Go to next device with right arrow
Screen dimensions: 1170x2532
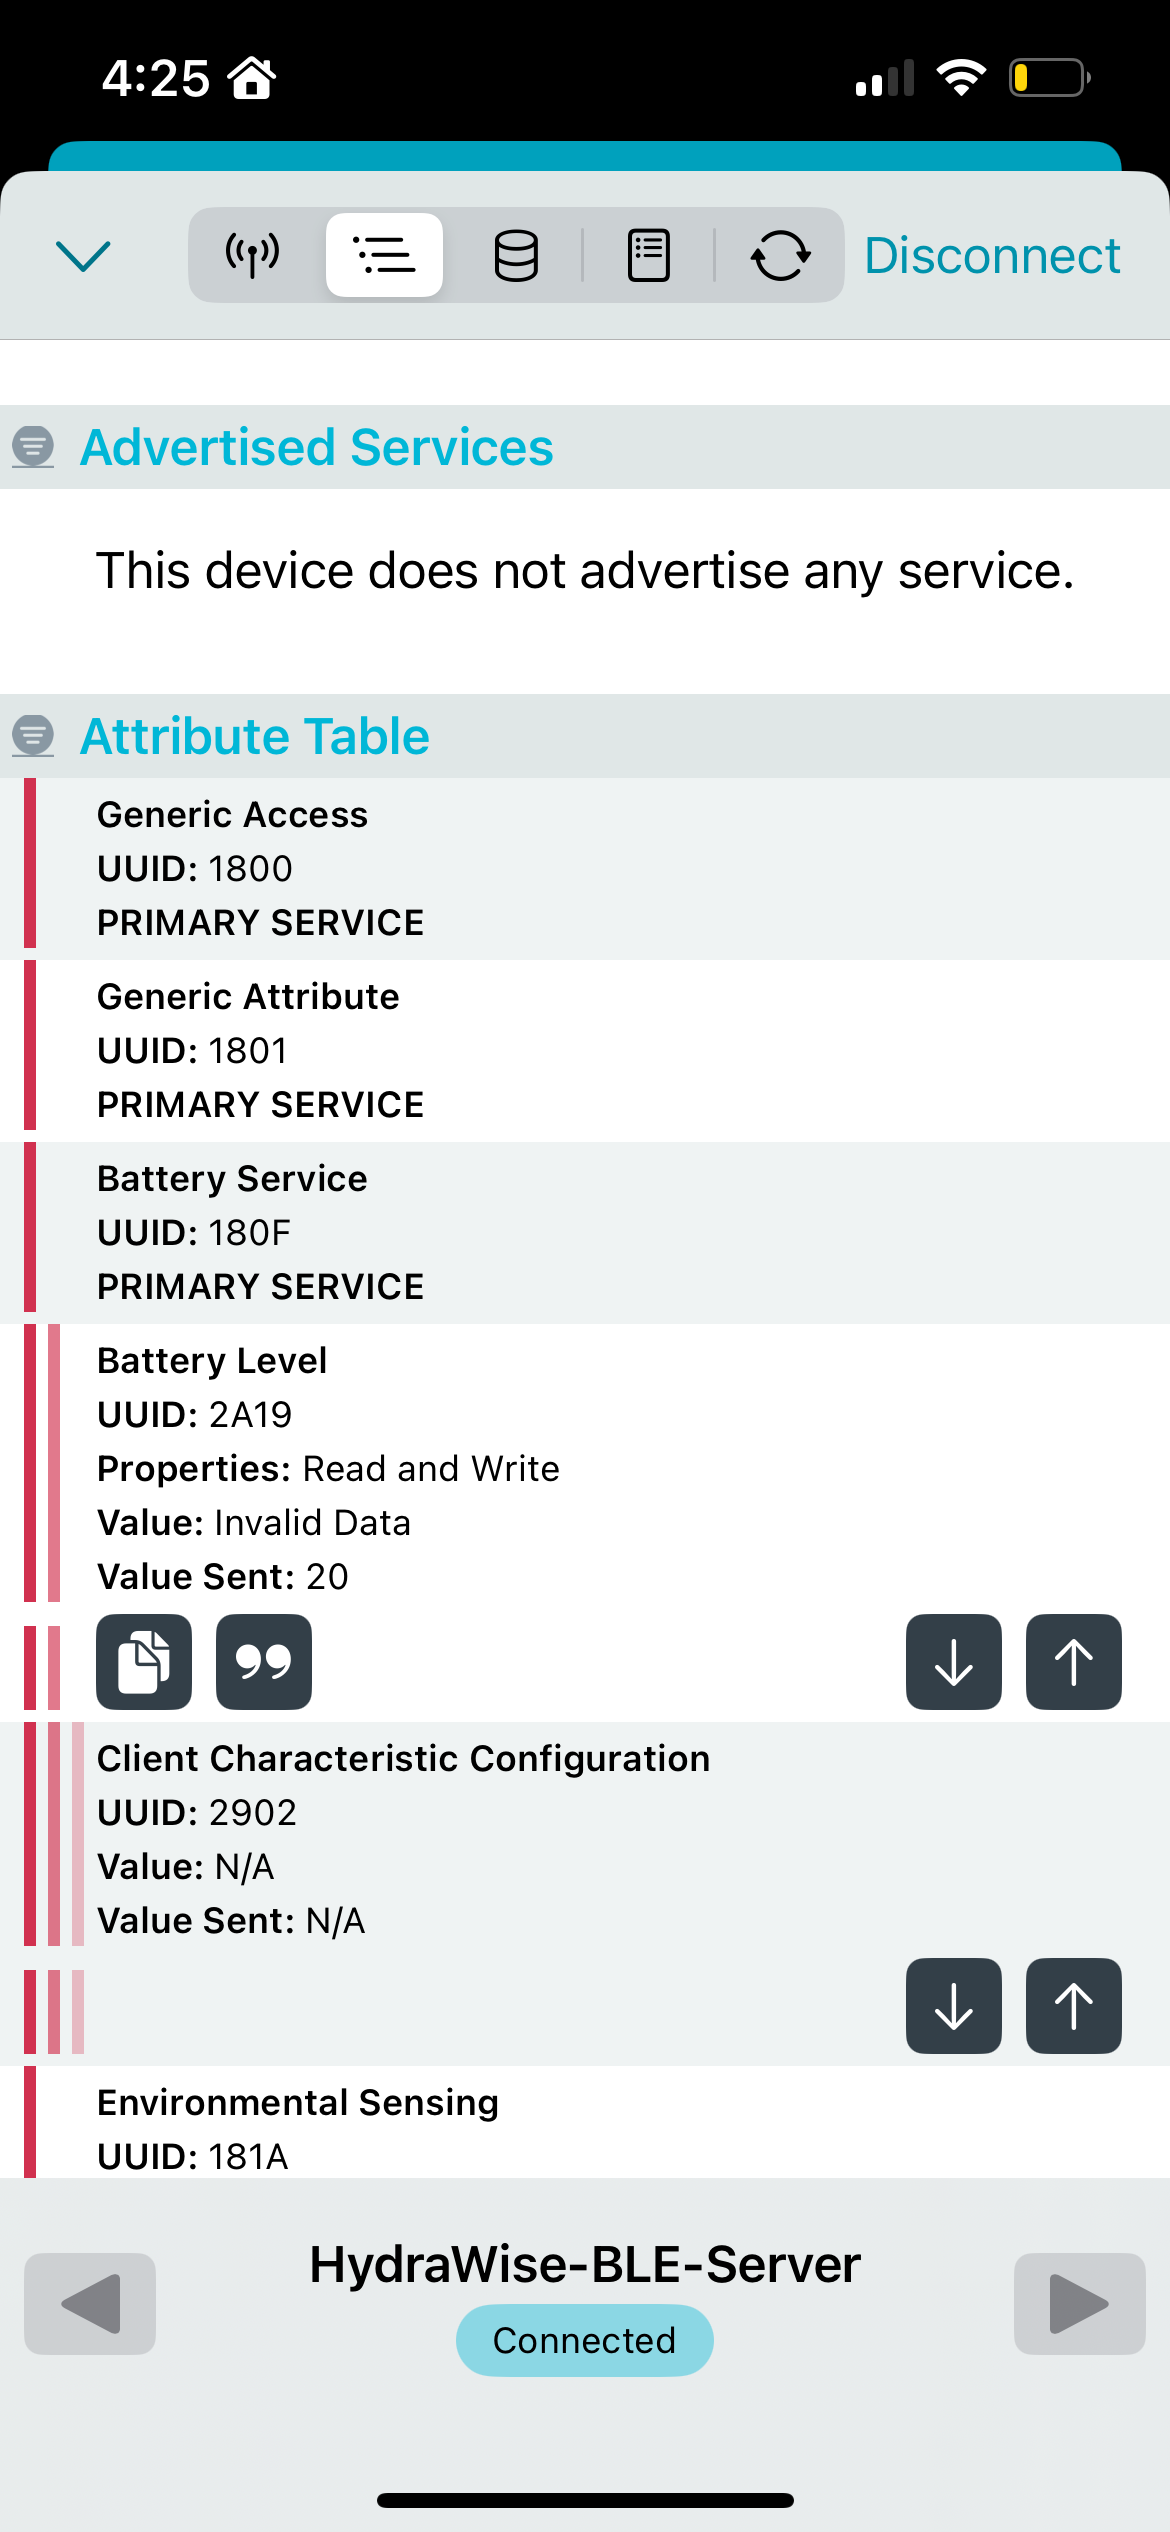tap(1079, 2304)
